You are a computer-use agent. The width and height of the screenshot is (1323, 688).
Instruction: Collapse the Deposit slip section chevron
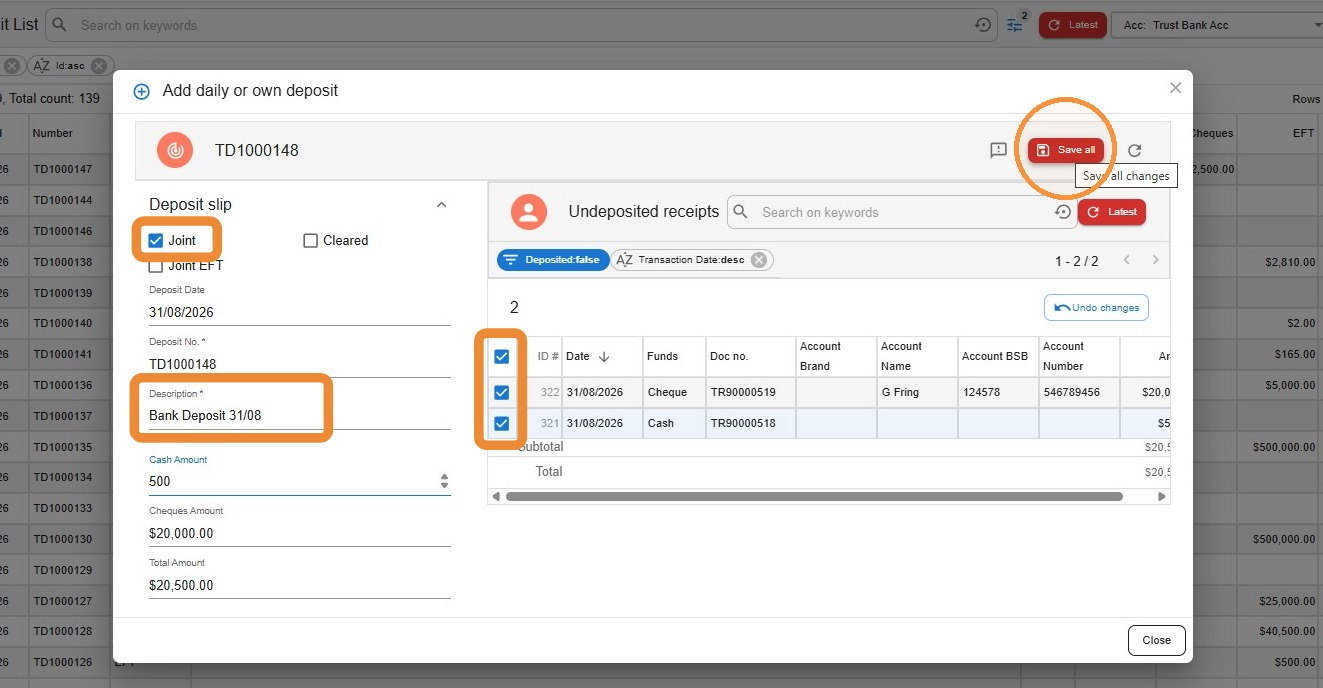[441, 205]
